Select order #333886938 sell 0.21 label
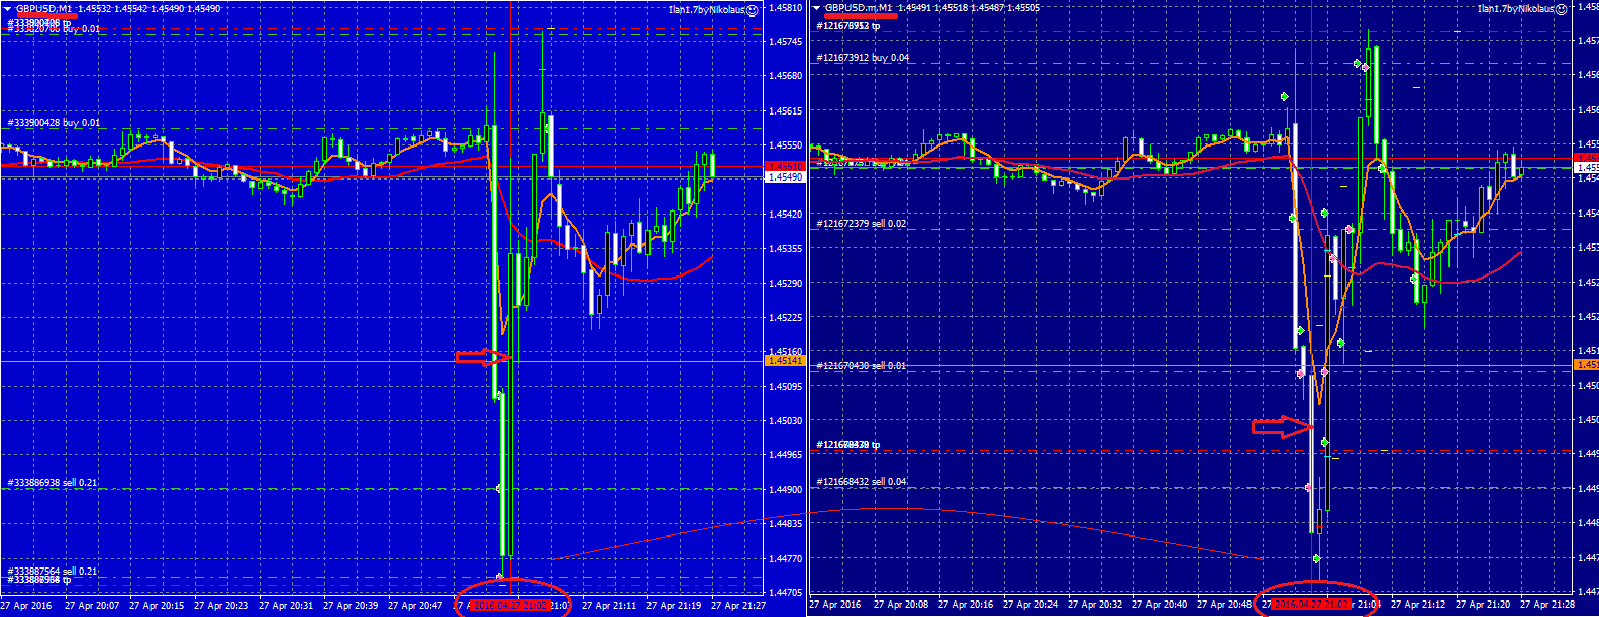This screenshot has width=1599, height=617. (52, 483)
